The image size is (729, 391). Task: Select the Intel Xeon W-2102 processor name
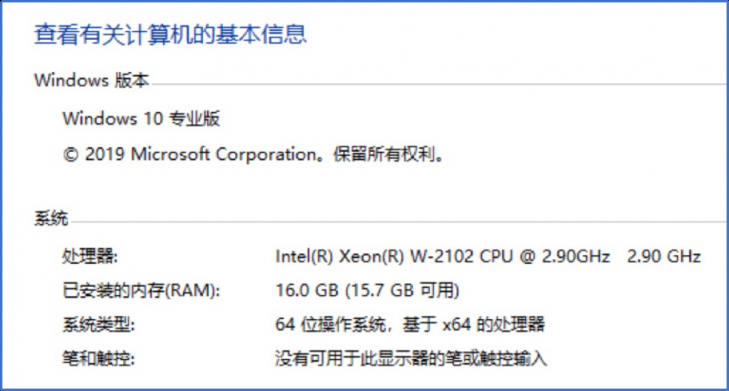point(442,256)
